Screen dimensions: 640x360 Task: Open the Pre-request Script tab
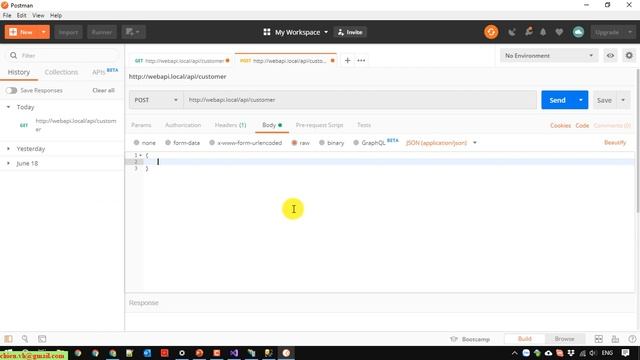(319, 125)
